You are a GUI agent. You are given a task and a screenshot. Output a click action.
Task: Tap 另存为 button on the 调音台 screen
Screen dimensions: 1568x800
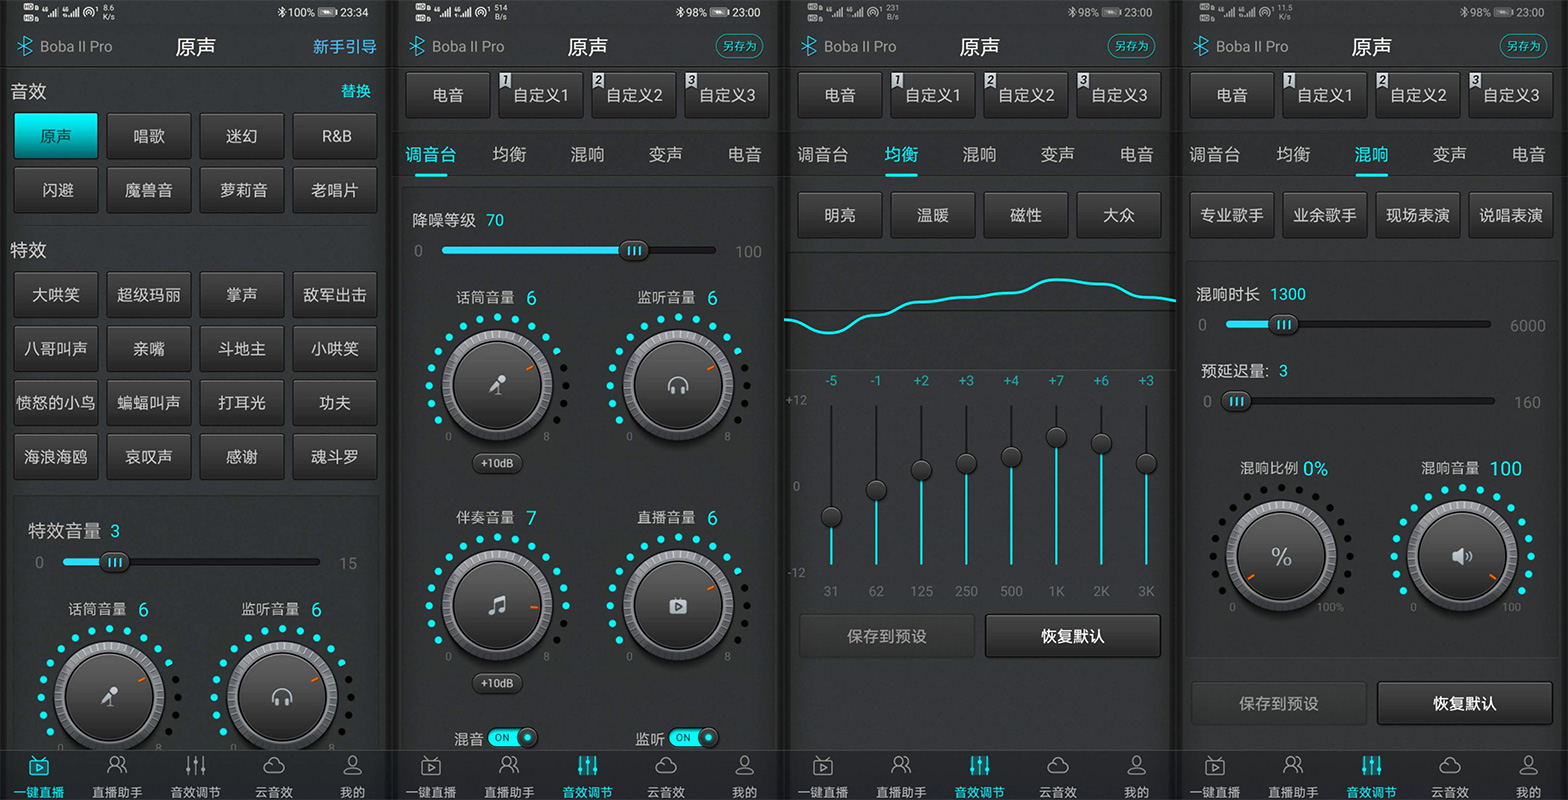739,46
